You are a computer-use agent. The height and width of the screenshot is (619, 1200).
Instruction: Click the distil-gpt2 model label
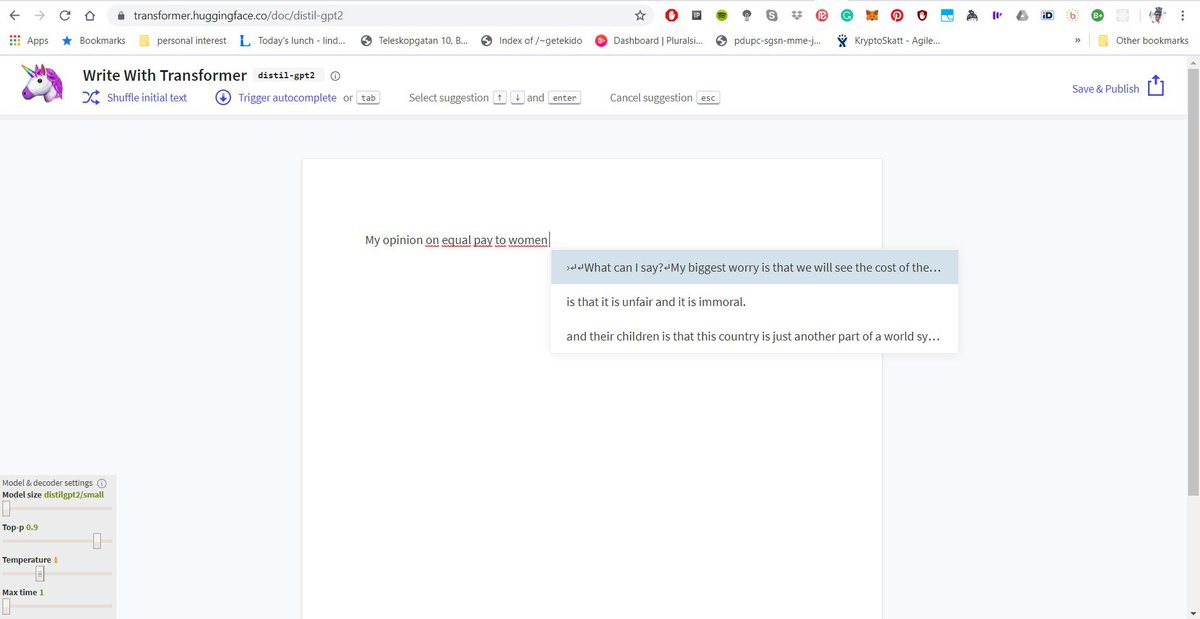pos(287,76)
